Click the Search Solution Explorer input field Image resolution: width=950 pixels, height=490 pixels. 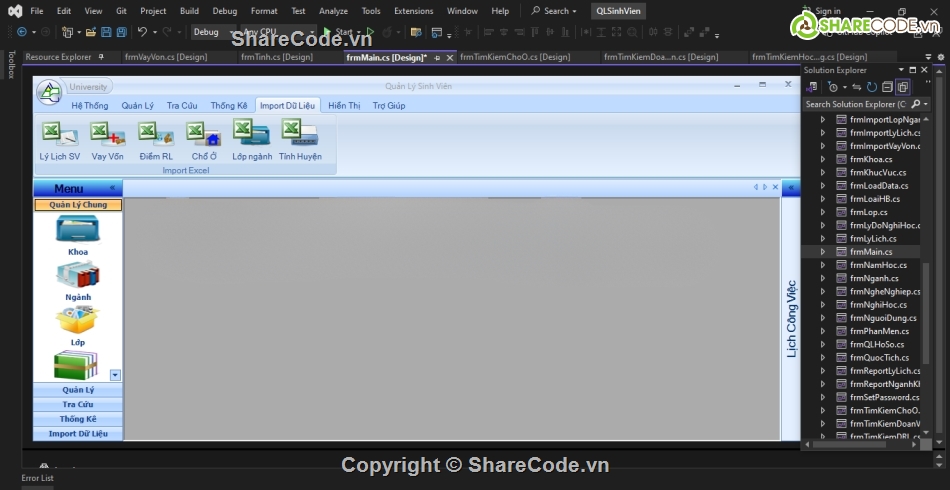click(857, 104)
